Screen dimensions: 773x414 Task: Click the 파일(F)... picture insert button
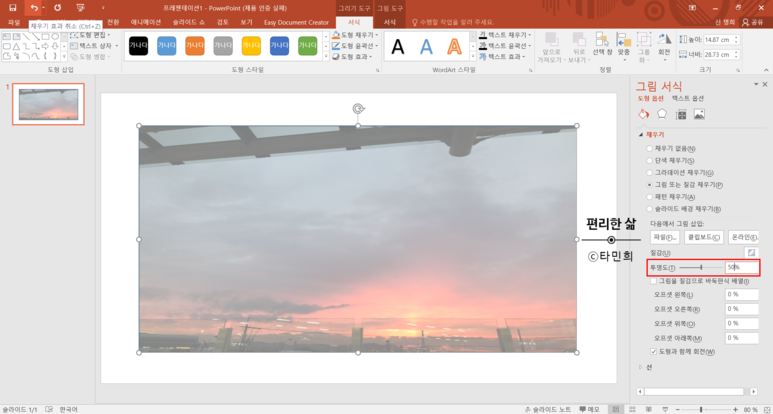(x=665, y=237)
